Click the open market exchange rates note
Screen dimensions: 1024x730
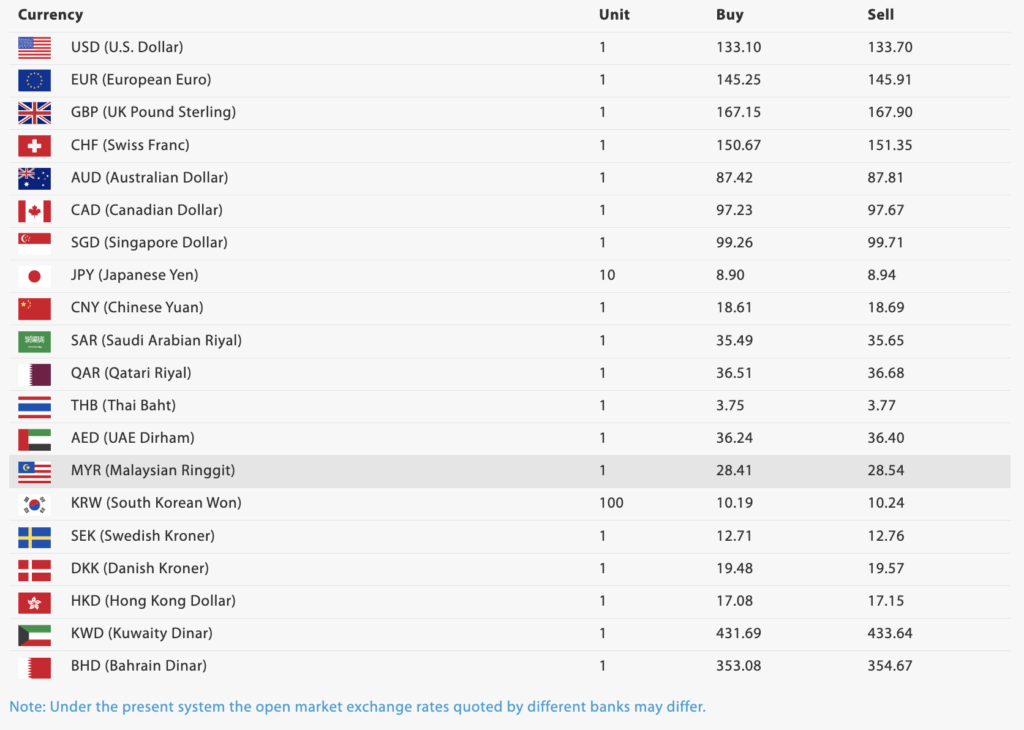[357, 707]
